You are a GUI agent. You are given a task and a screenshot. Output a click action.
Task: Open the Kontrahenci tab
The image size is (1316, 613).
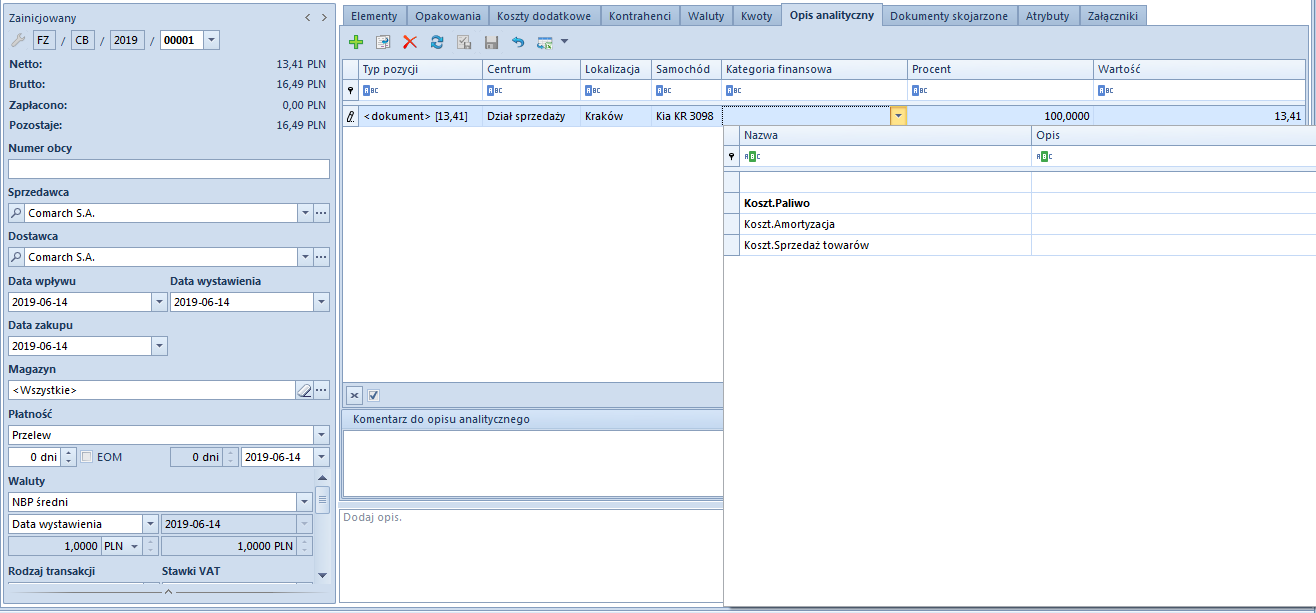(640, 16)
